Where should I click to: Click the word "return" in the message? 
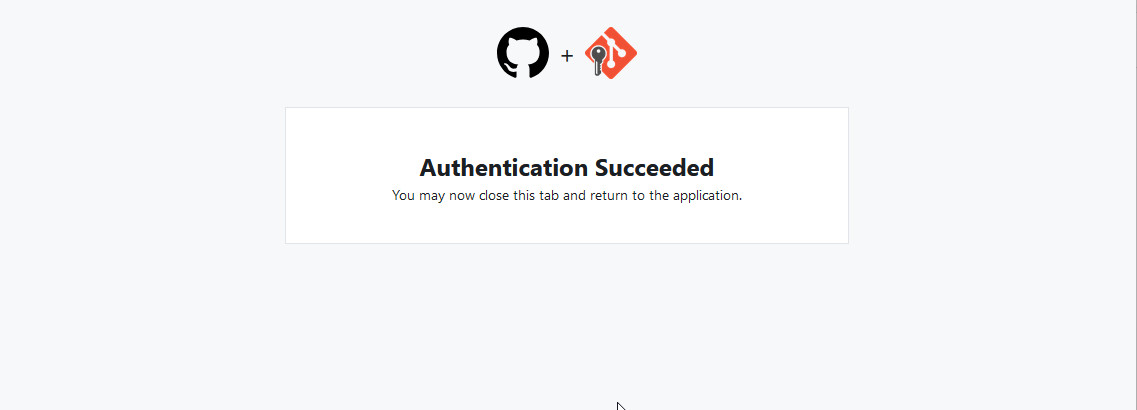[609, 196]
